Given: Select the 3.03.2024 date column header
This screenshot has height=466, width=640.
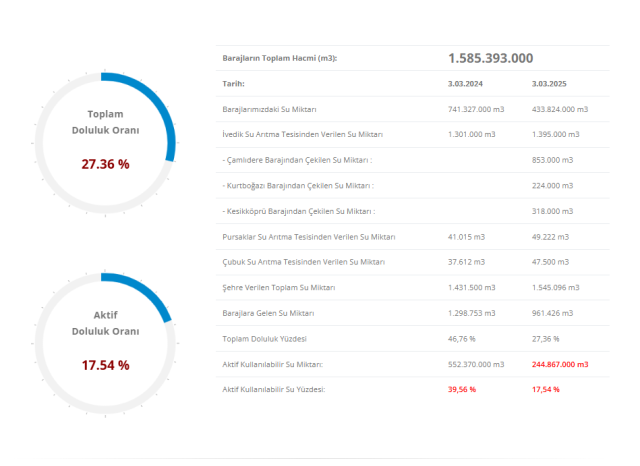Looking at the screenshot, I should click(x=466, y=84).
